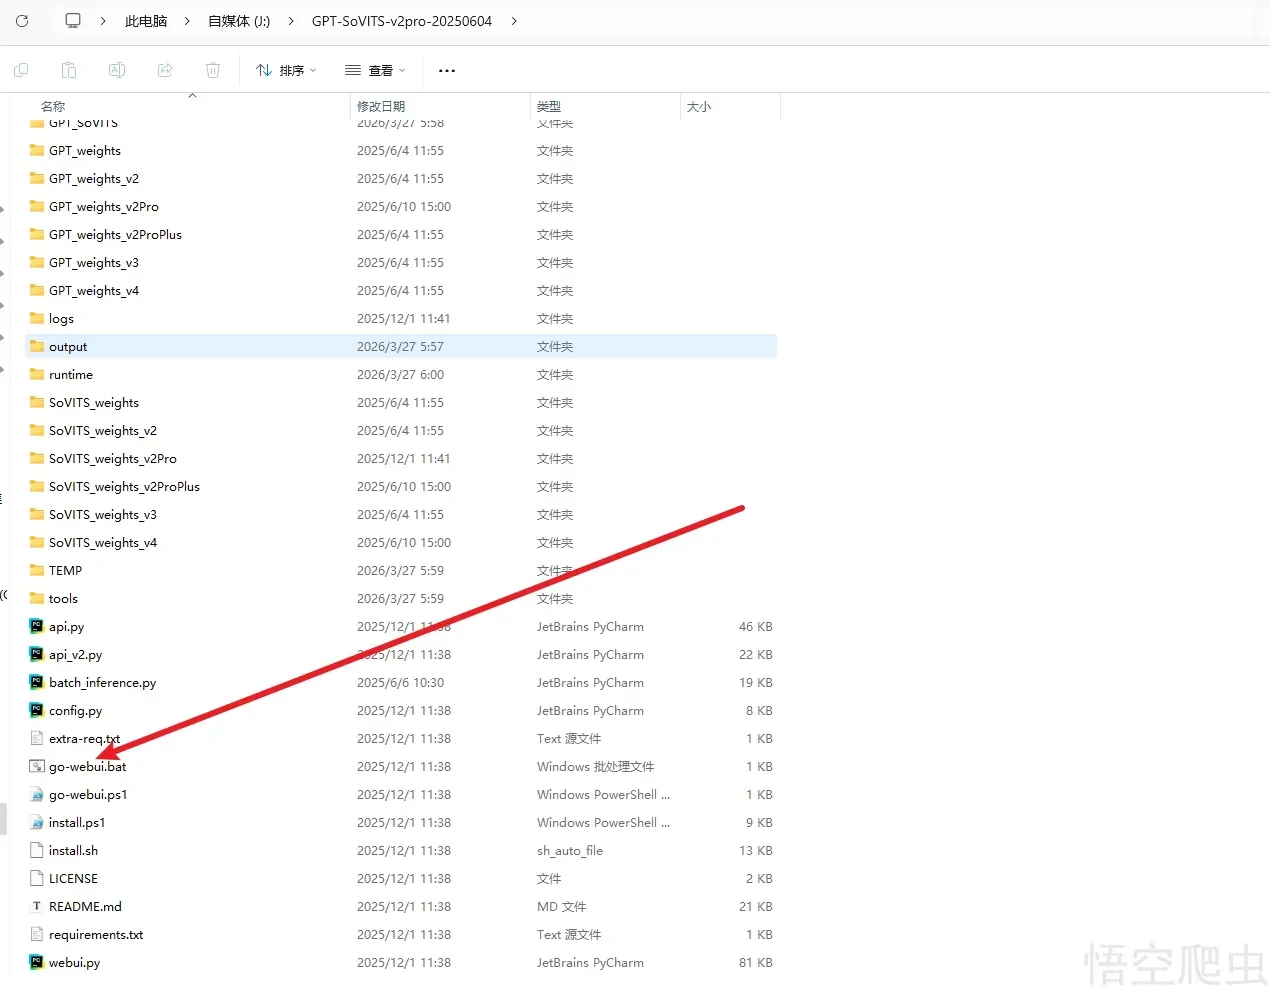
Task: Go to 此电脑 in the address bar
Action: [146, 21]
